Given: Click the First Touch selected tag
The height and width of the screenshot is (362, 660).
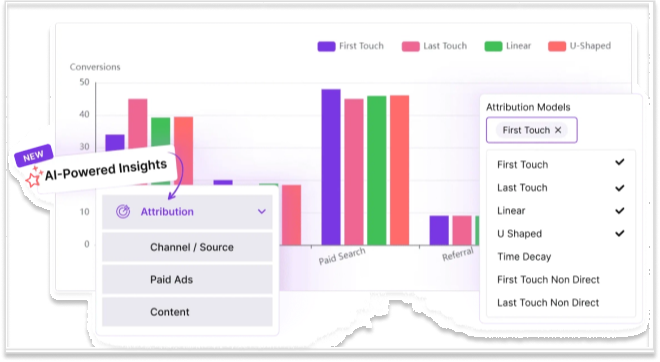Looking at the screenshot, I should click(532, 130).
